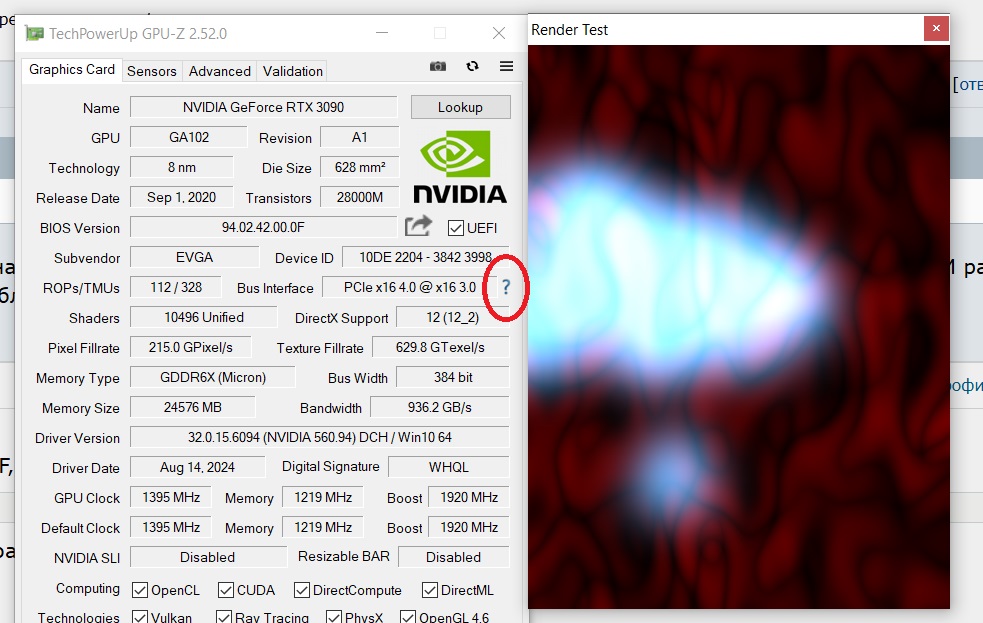Screen dimensions: 983x623
Task: Switch to the Graphics Card tab
Action: (x=71, y=70)
